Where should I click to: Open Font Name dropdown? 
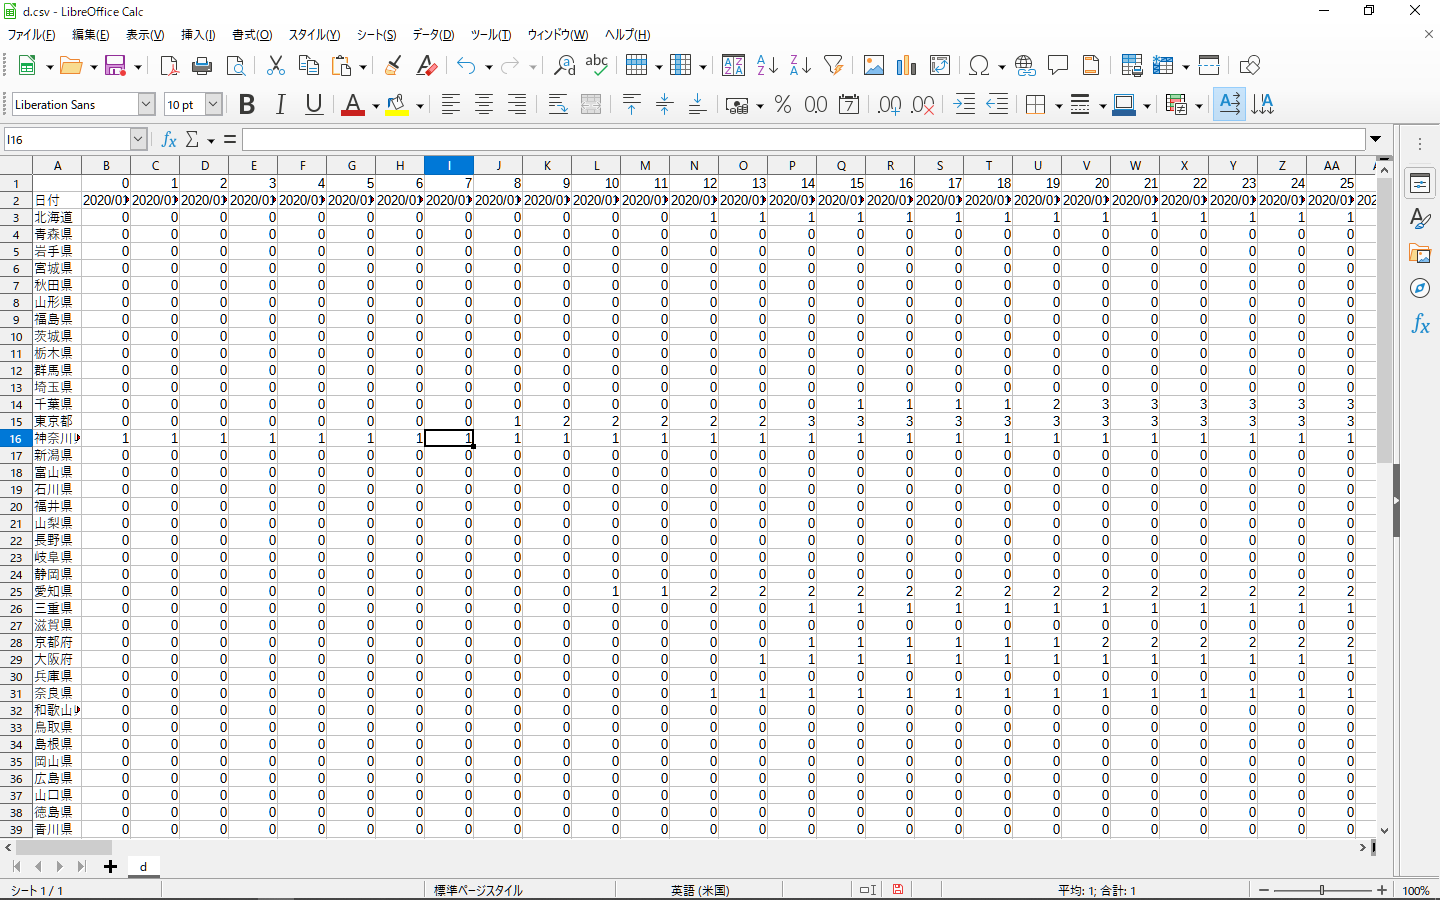(146, 104)
